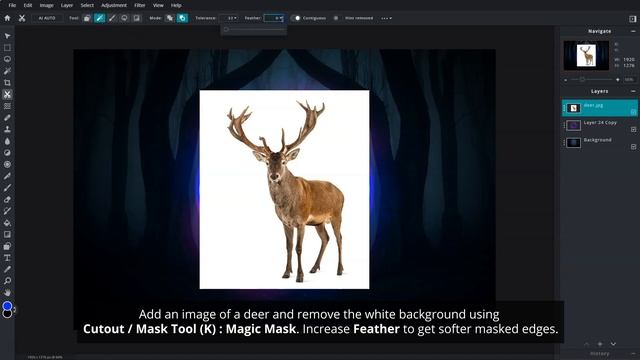Toggle Layer 24 Copy visibility
Viewport: 640px width, 360px height.
click(x=633, y=129)
